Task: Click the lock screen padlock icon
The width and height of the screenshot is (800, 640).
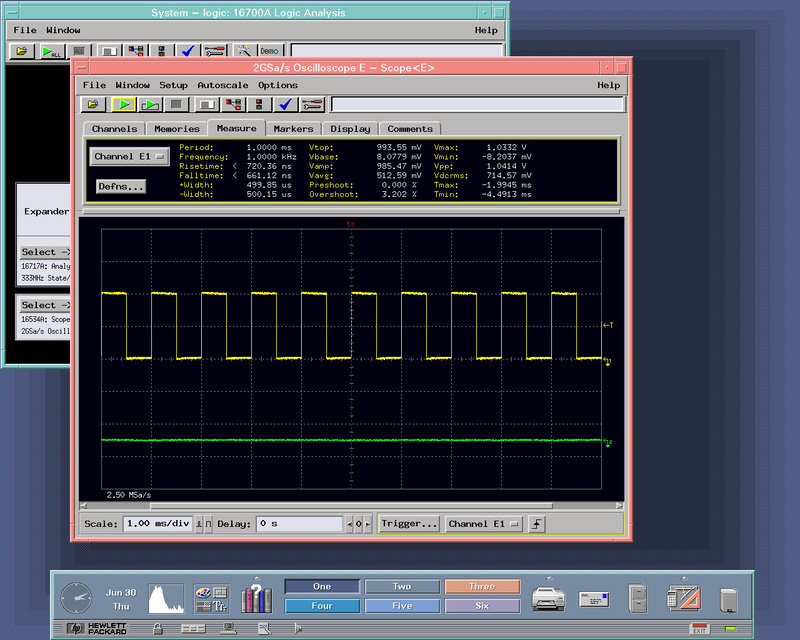Action: point(158,628)
